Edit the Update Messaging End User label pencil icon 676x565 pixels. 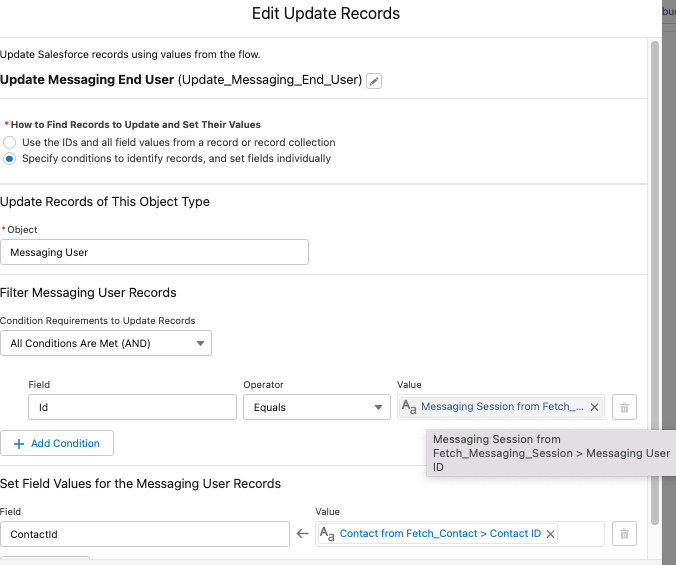pos(374,81)
